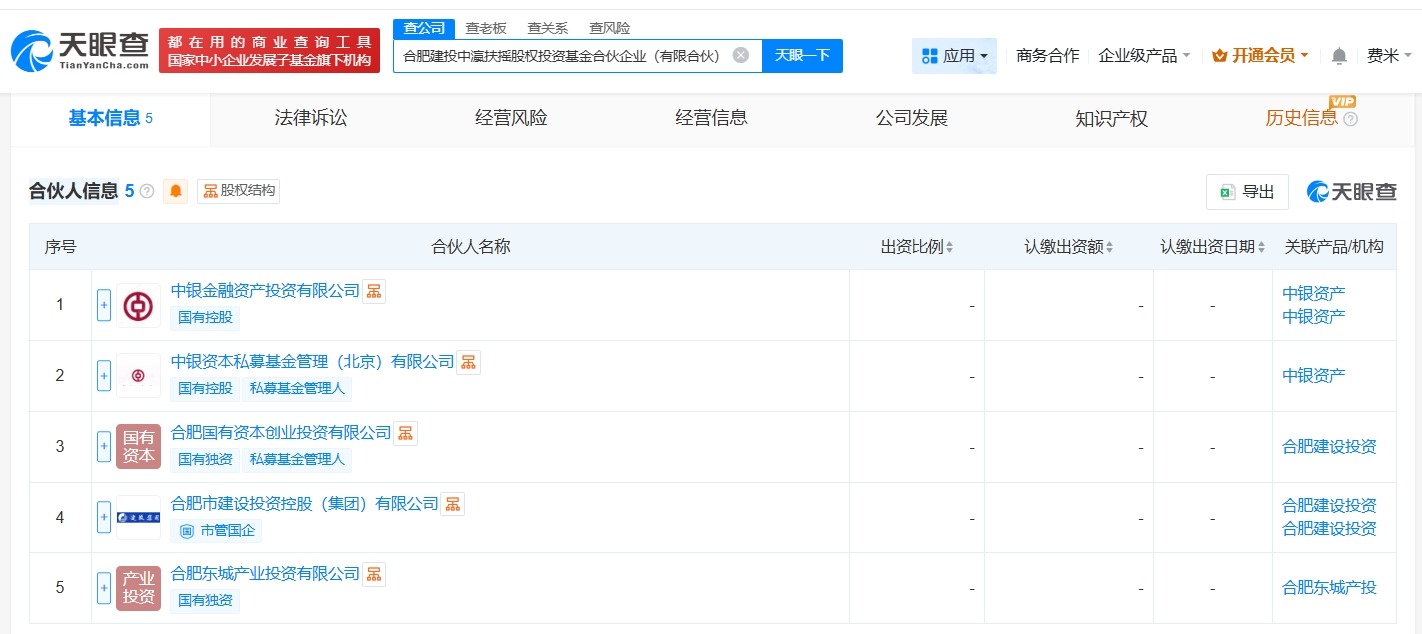Click the 天眼查 logo in header

tap(80, 50)
